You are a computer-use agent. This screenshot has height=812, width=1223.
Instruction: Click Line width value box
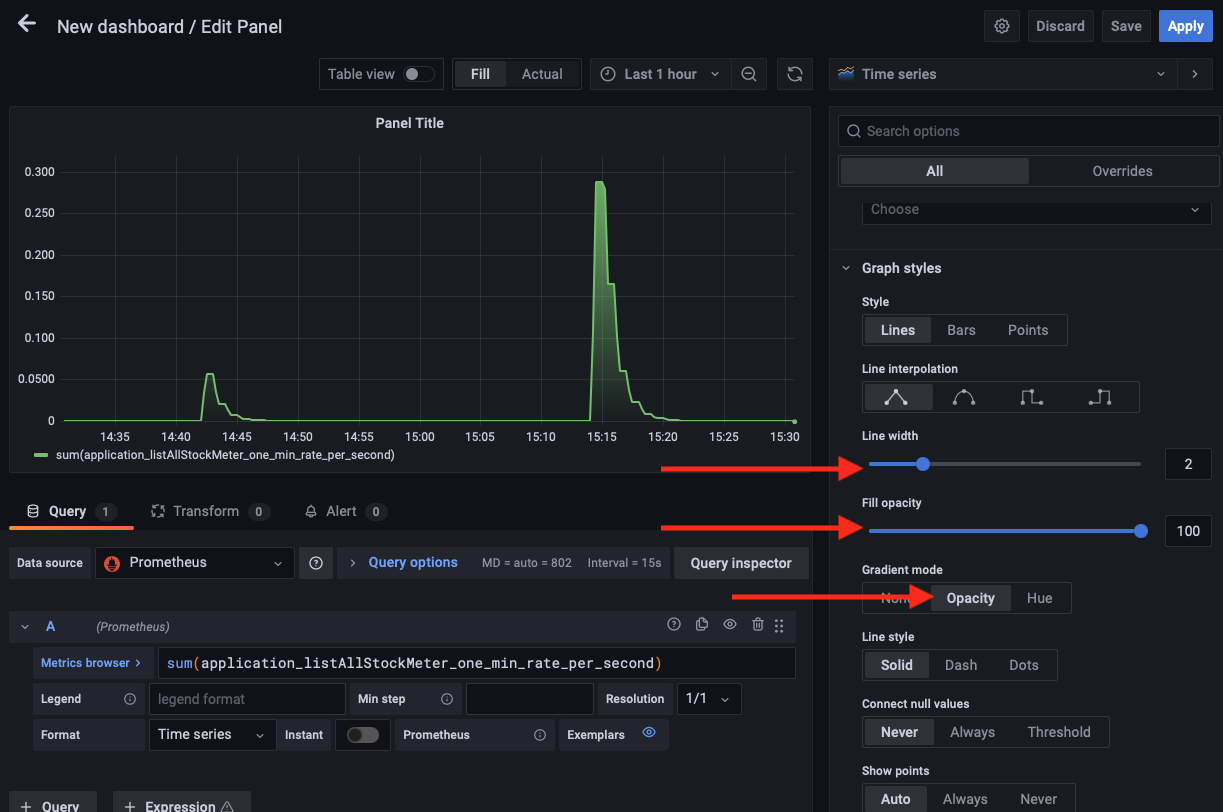1188,464
